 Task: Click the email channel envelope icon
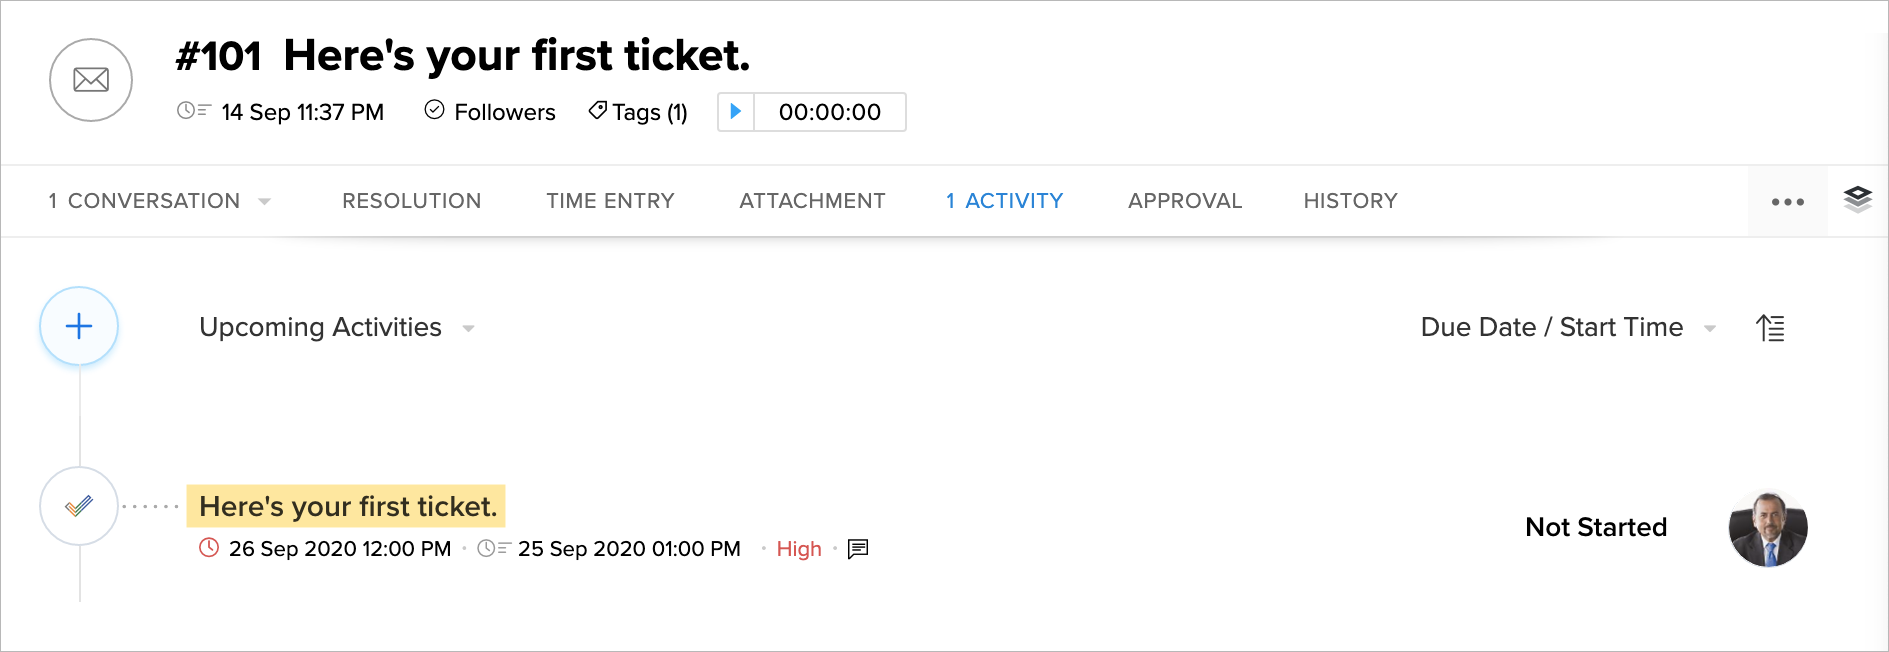coord(91,80)
